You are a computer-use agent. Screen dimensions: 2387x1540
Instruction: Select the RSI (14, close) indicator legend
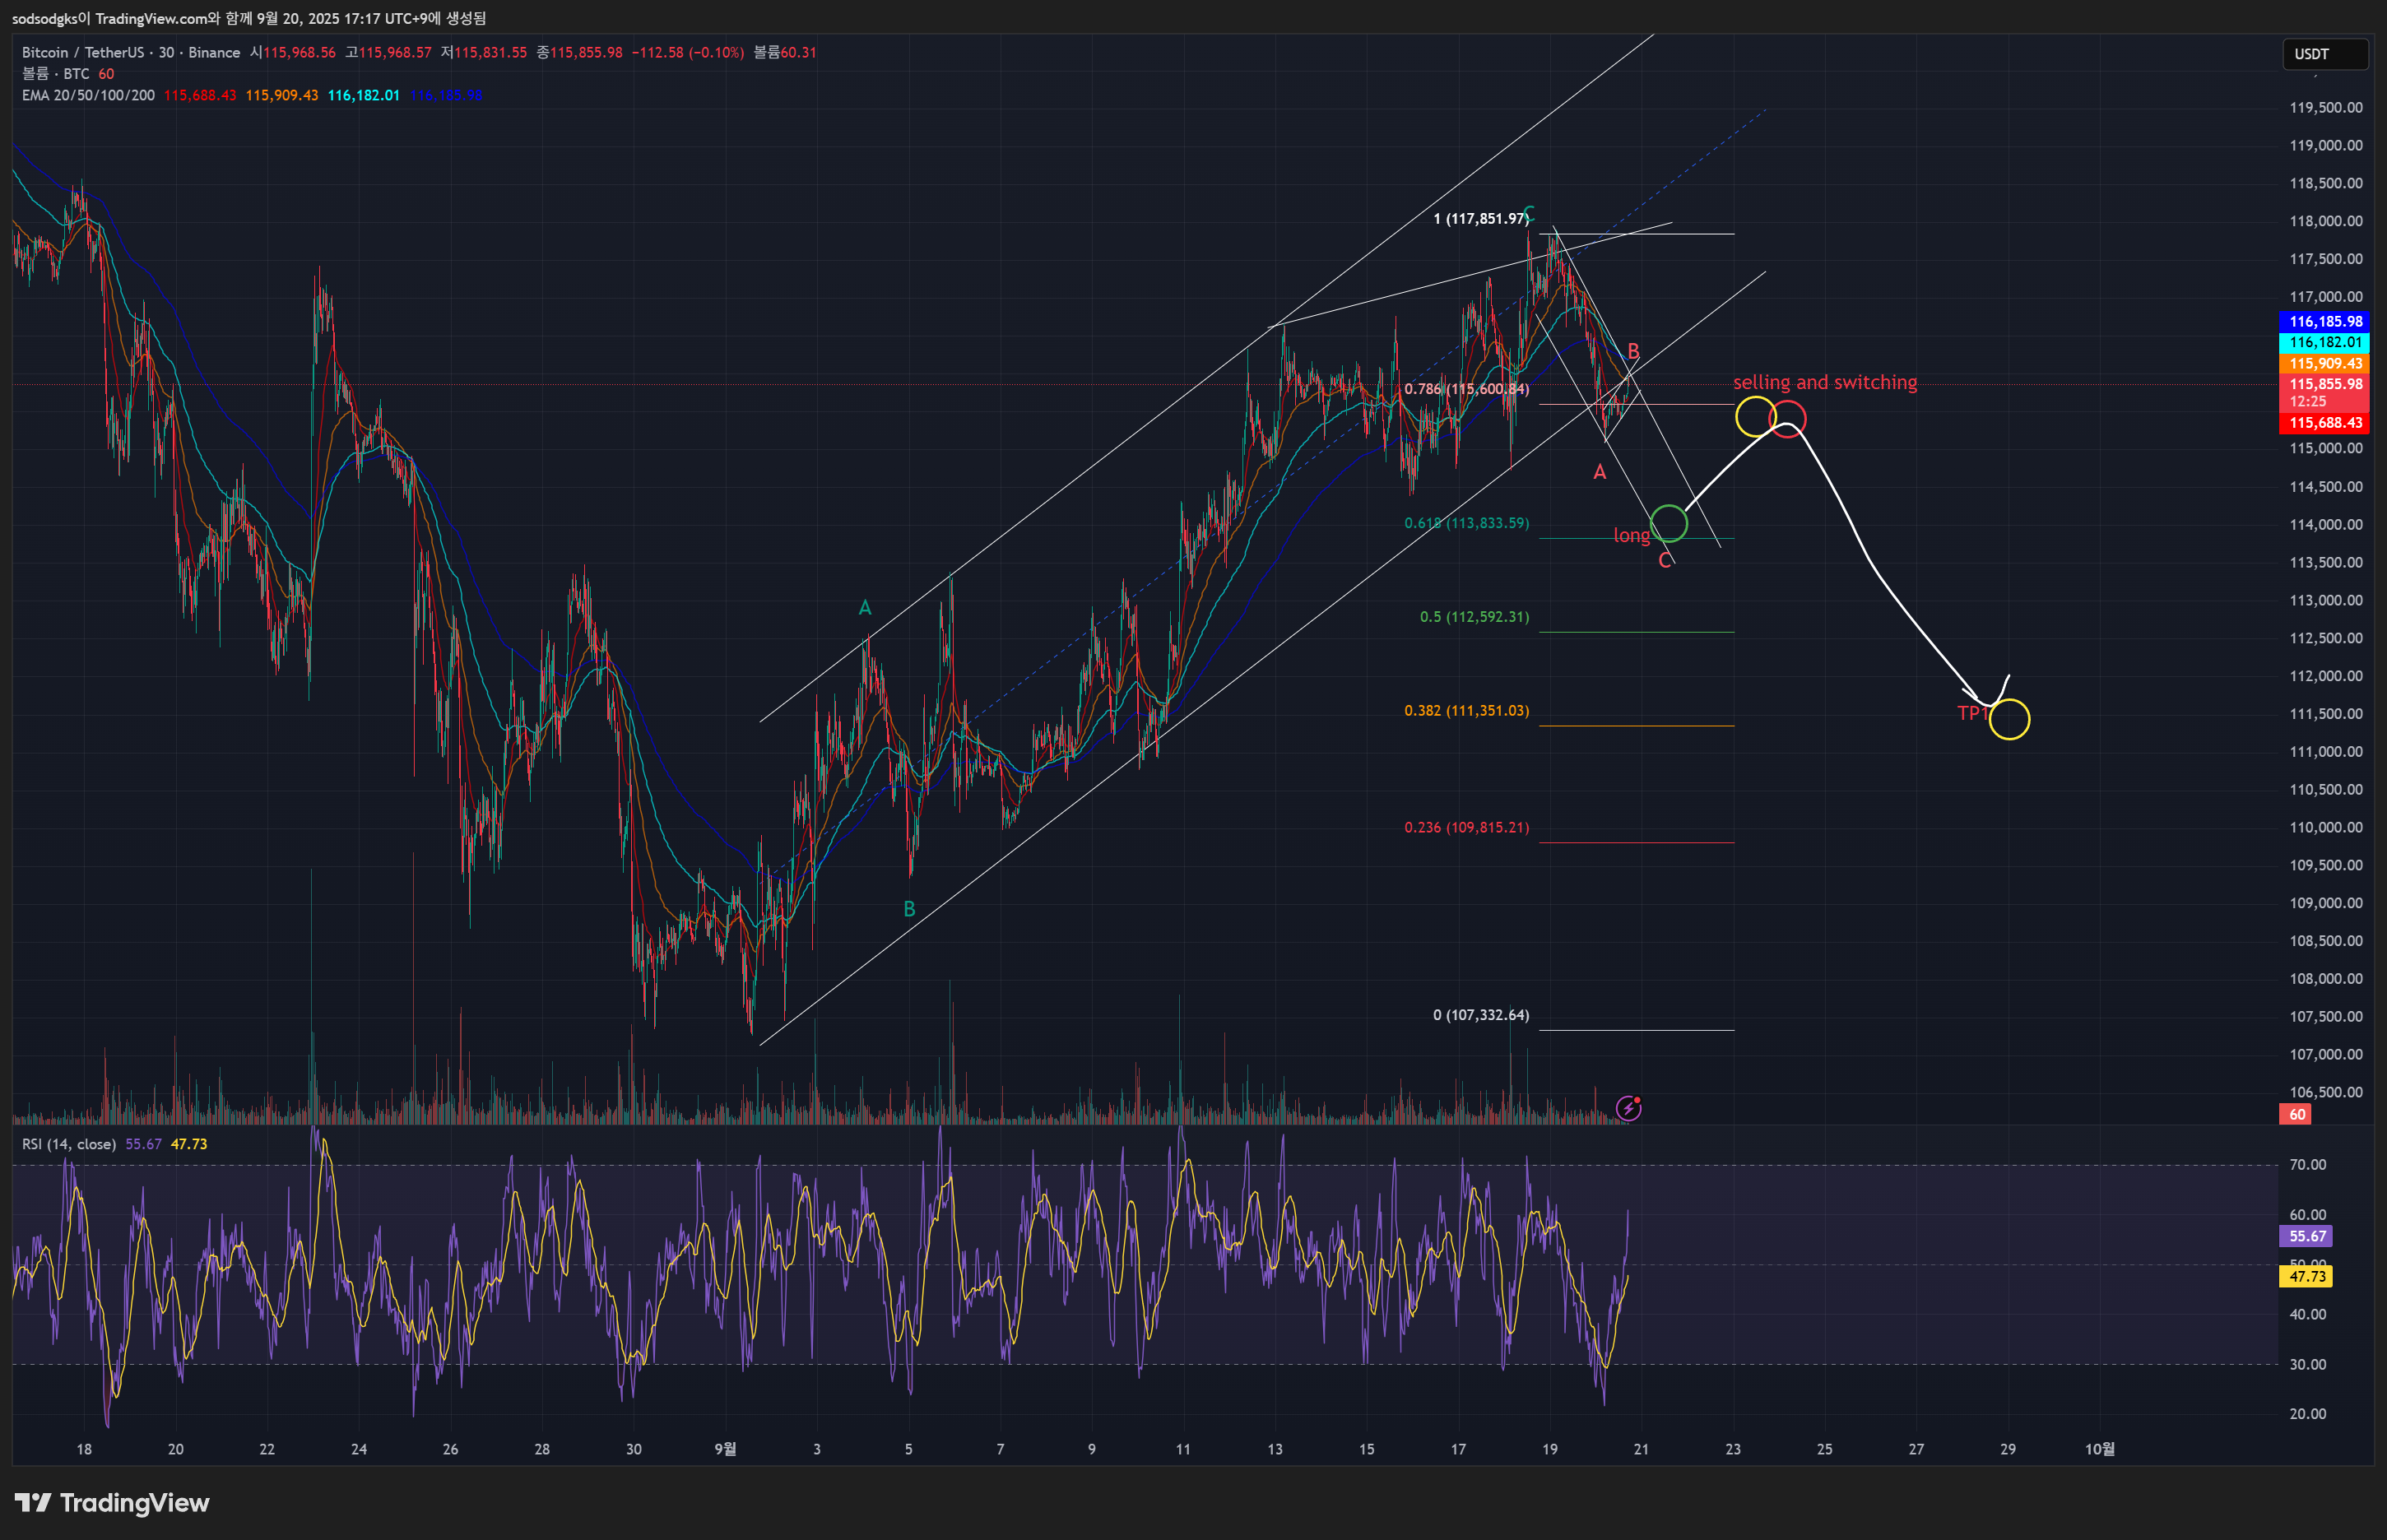(x=69, y=1144)
